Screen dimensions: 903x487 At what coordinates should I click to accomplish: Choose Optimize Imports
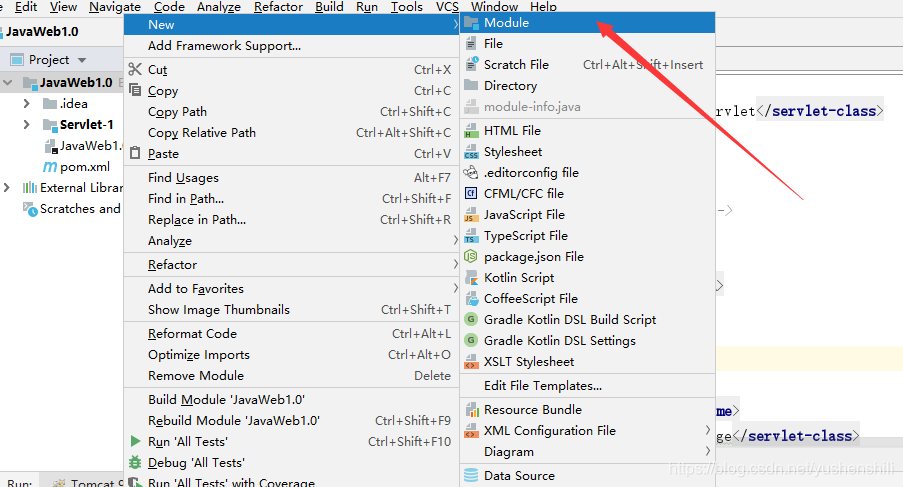click(x=291, y=355)
